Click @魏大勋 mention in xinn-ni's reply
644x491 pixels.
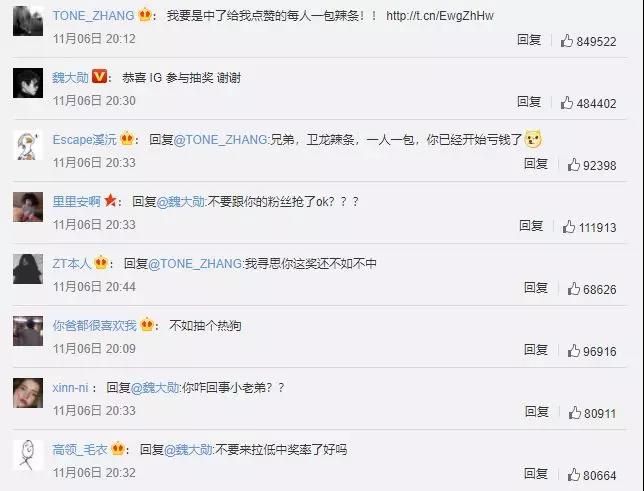click(155, 387)
